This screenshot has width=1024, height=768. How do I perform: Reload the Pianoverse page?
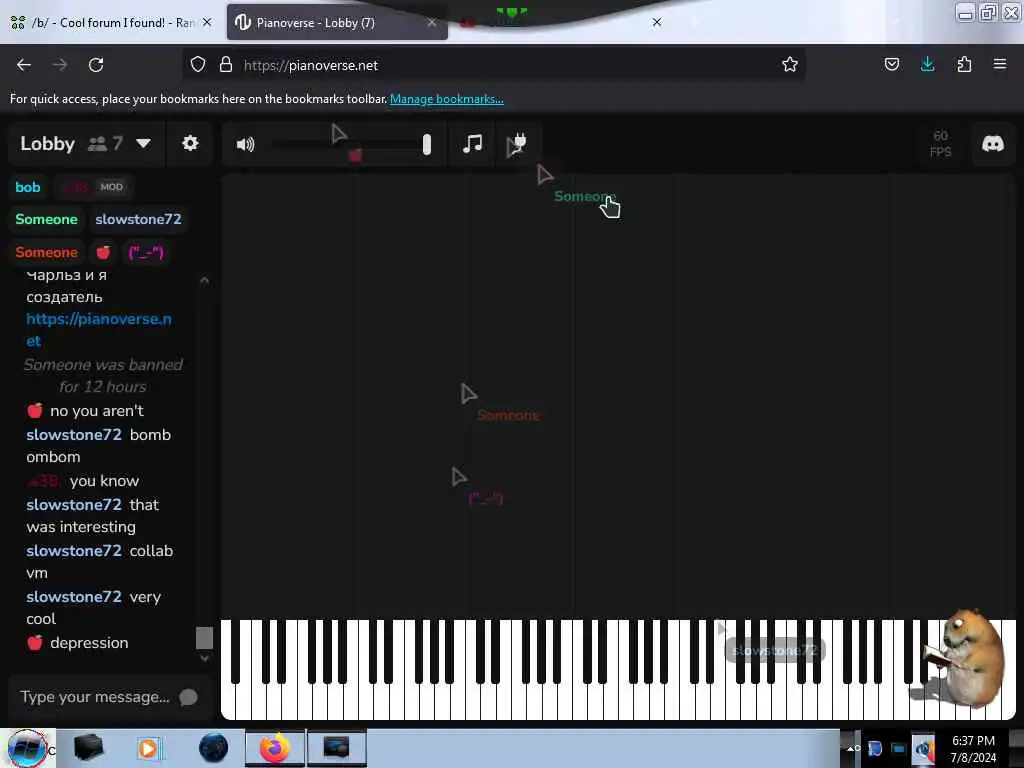tap(96, 65)
